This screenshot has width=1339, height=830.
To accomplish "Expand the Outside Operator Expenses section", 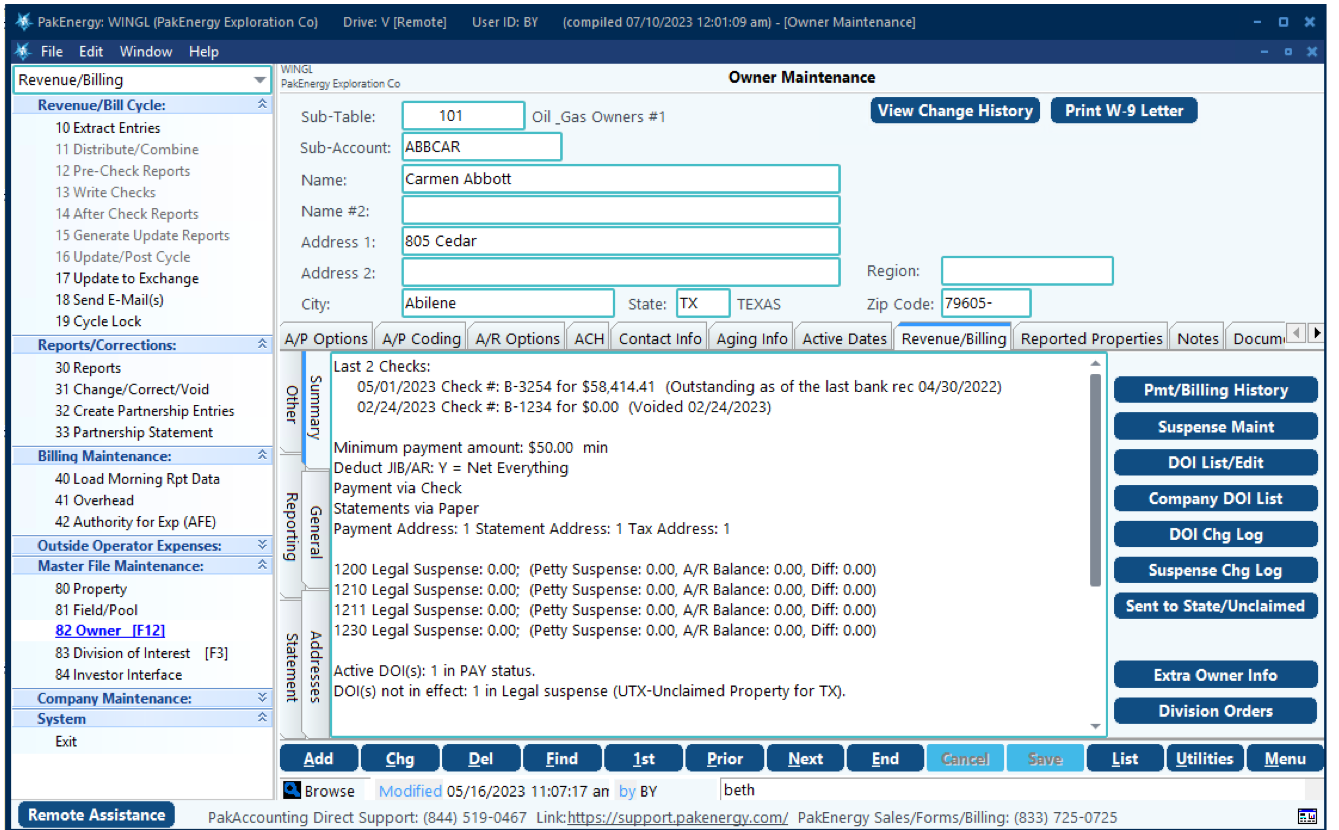I will coord(262,543).
